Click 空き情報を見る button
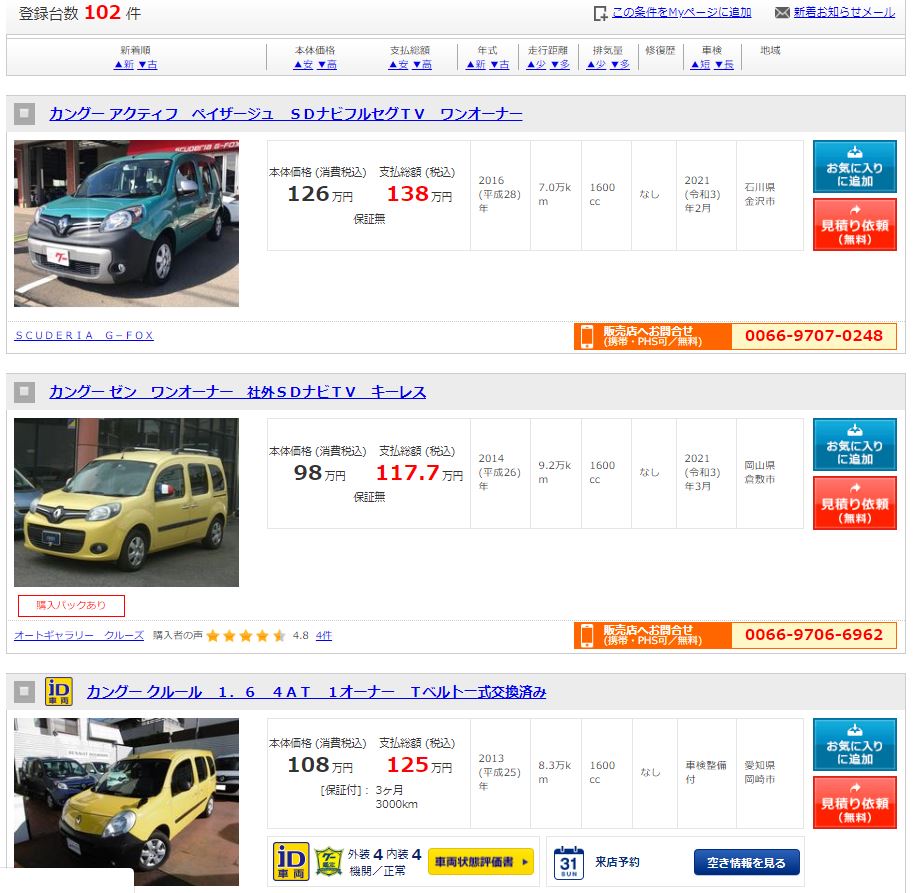 click(746, 862)
